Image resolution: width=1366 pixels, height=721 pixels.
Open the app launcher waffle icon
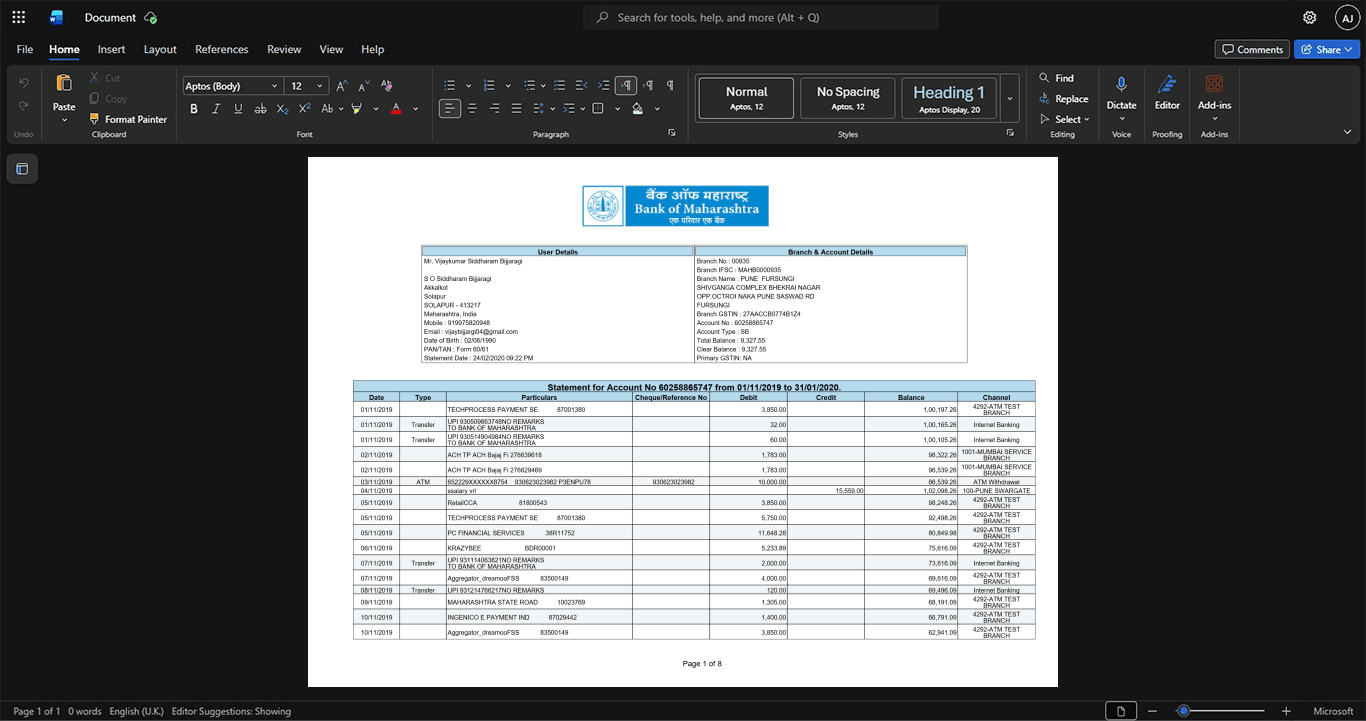(18, 17)
